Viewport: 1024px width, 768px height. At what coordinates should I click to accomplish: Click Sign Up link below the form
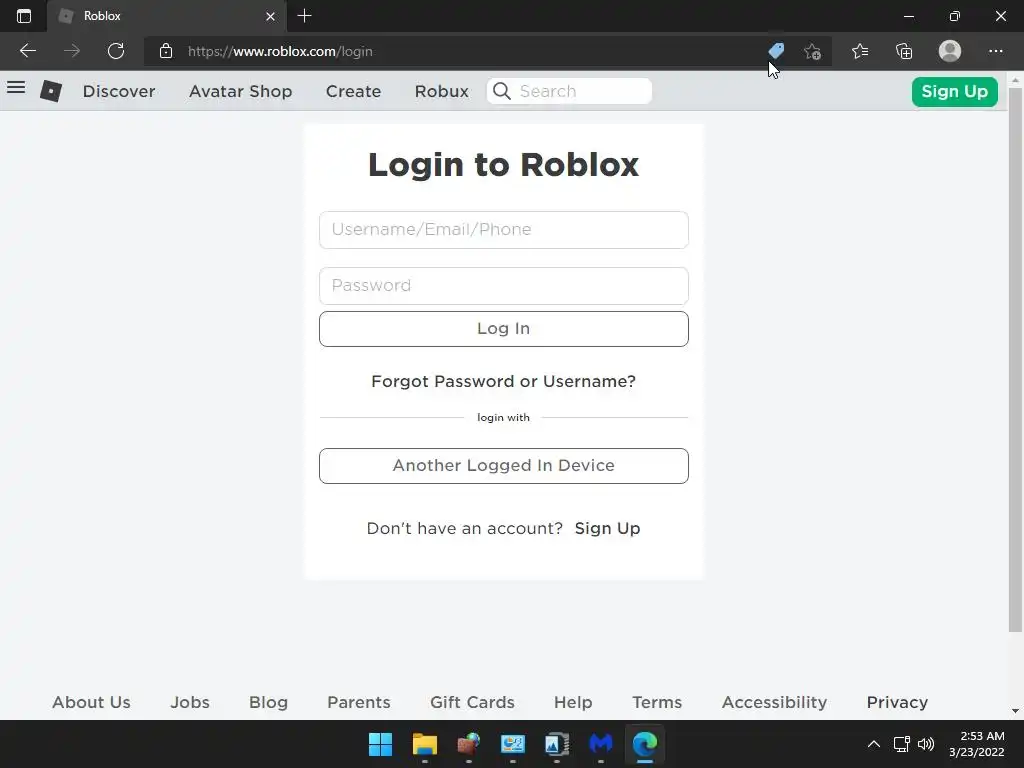(607, 528)
